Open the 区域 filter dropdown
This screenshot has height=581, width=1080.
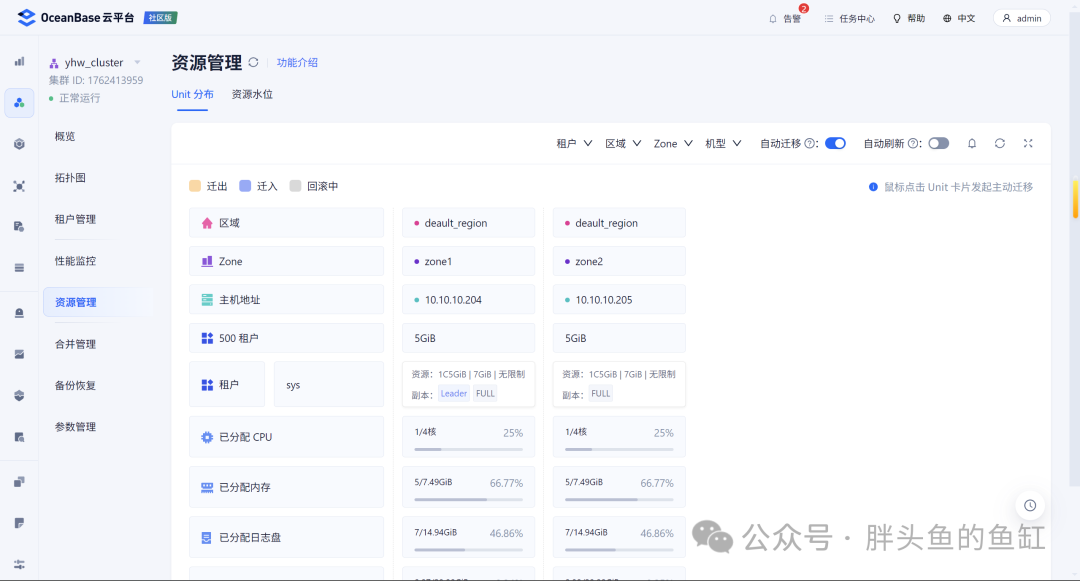[x=623, y=143]
